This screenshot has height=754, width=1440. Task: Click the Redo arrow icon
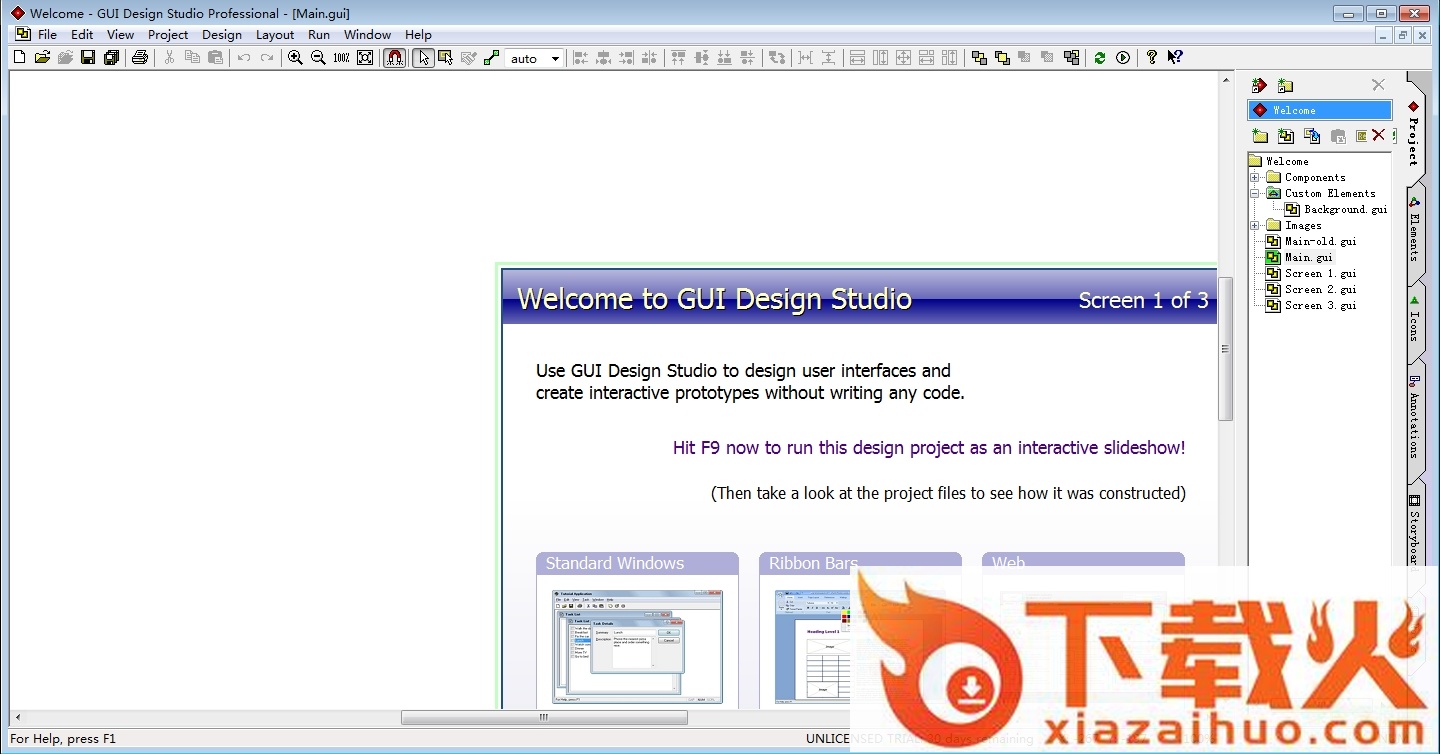(x=267, y=58)
